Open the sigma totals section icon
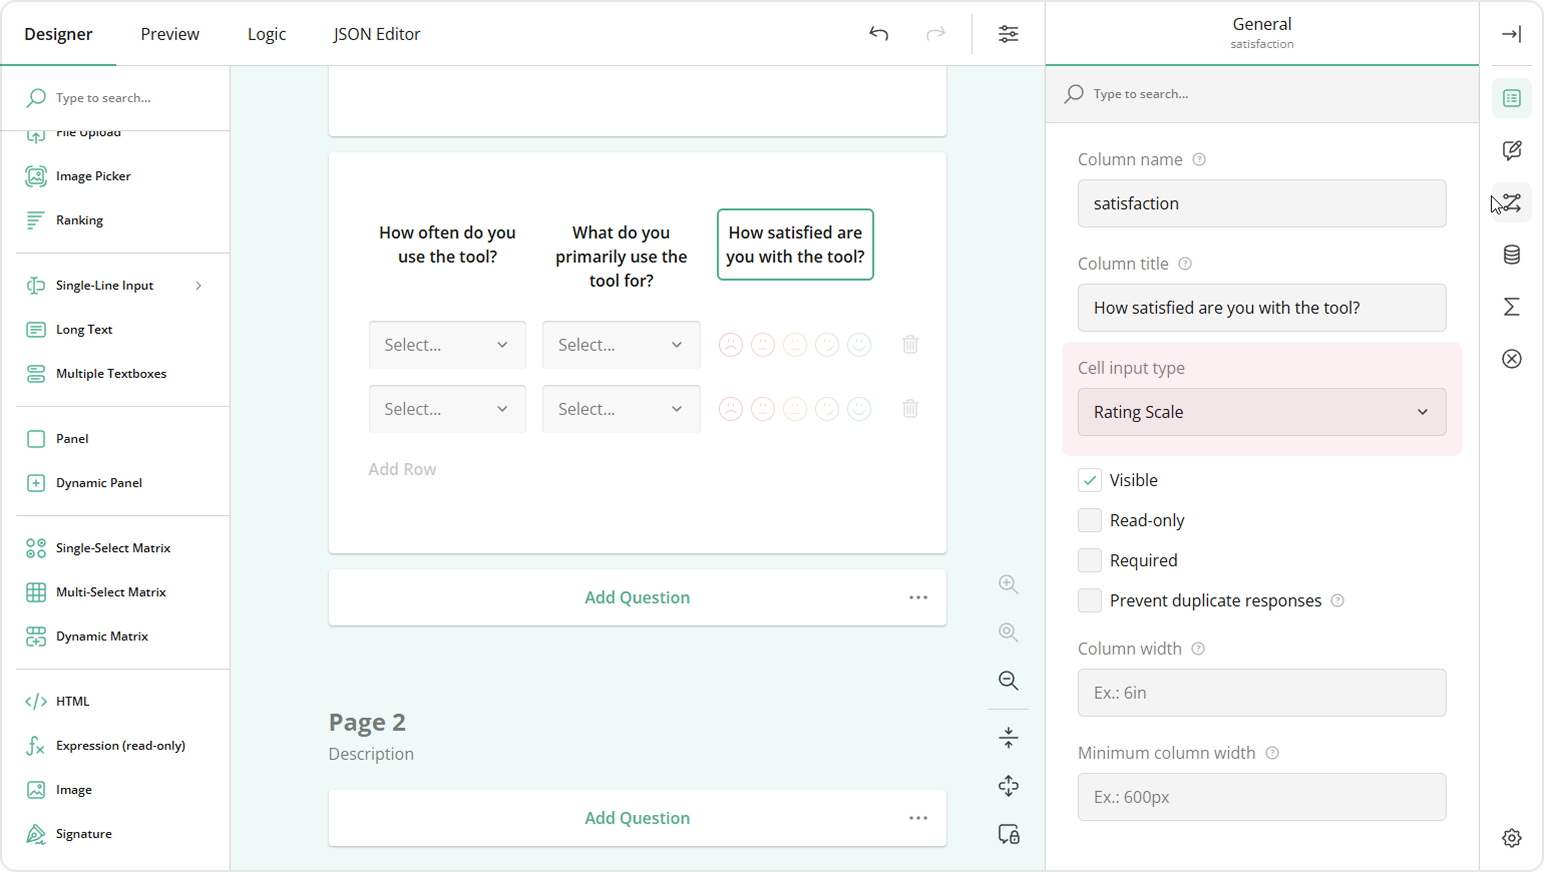This screenshot has height=872, width=1544. (1511, 307)
